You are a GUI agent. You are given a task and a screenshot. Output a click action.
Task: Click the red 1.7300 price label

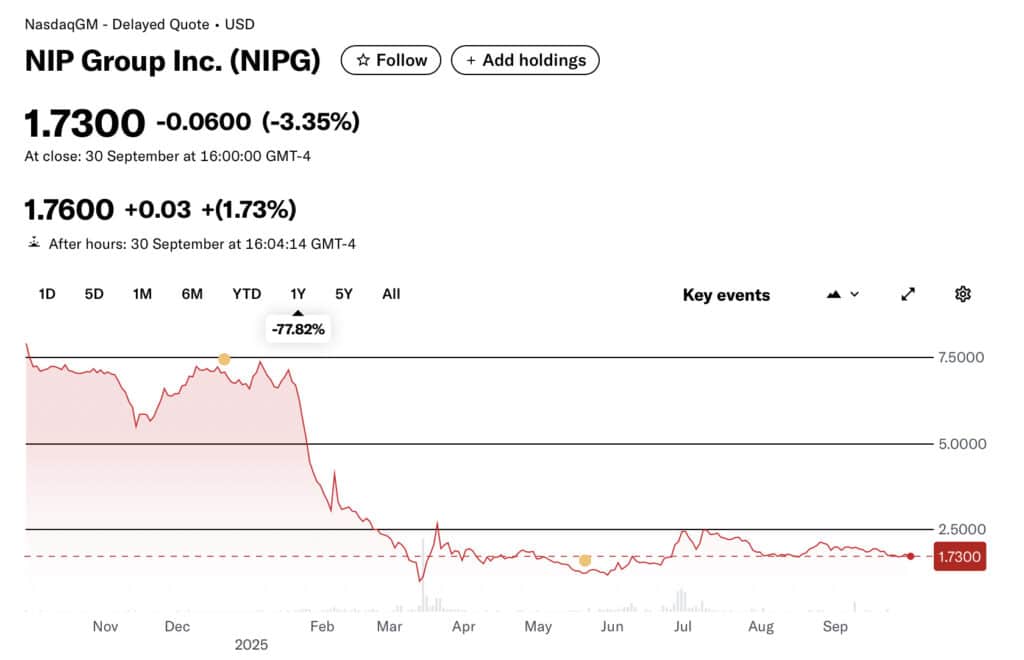(959, 556)
